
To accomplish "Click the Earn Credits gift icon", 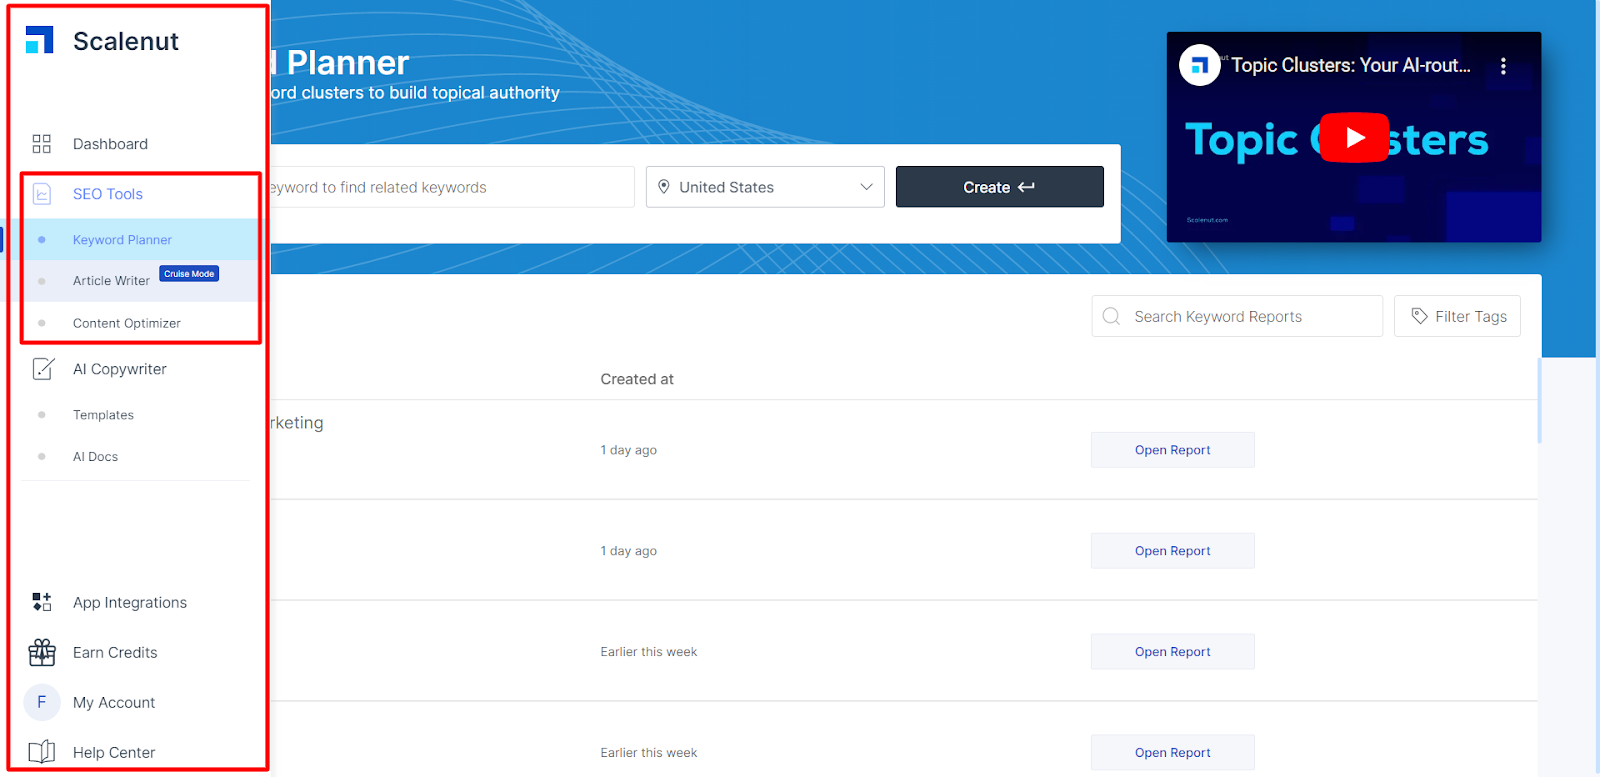I will [42, 652].
